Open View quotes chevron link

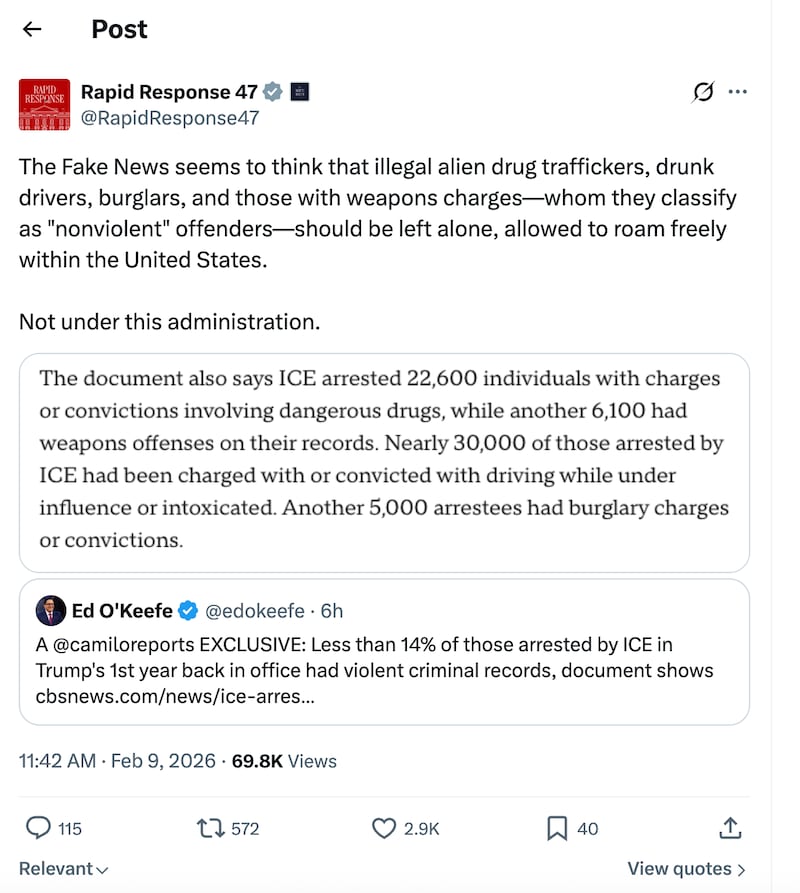tap(686, 869)
